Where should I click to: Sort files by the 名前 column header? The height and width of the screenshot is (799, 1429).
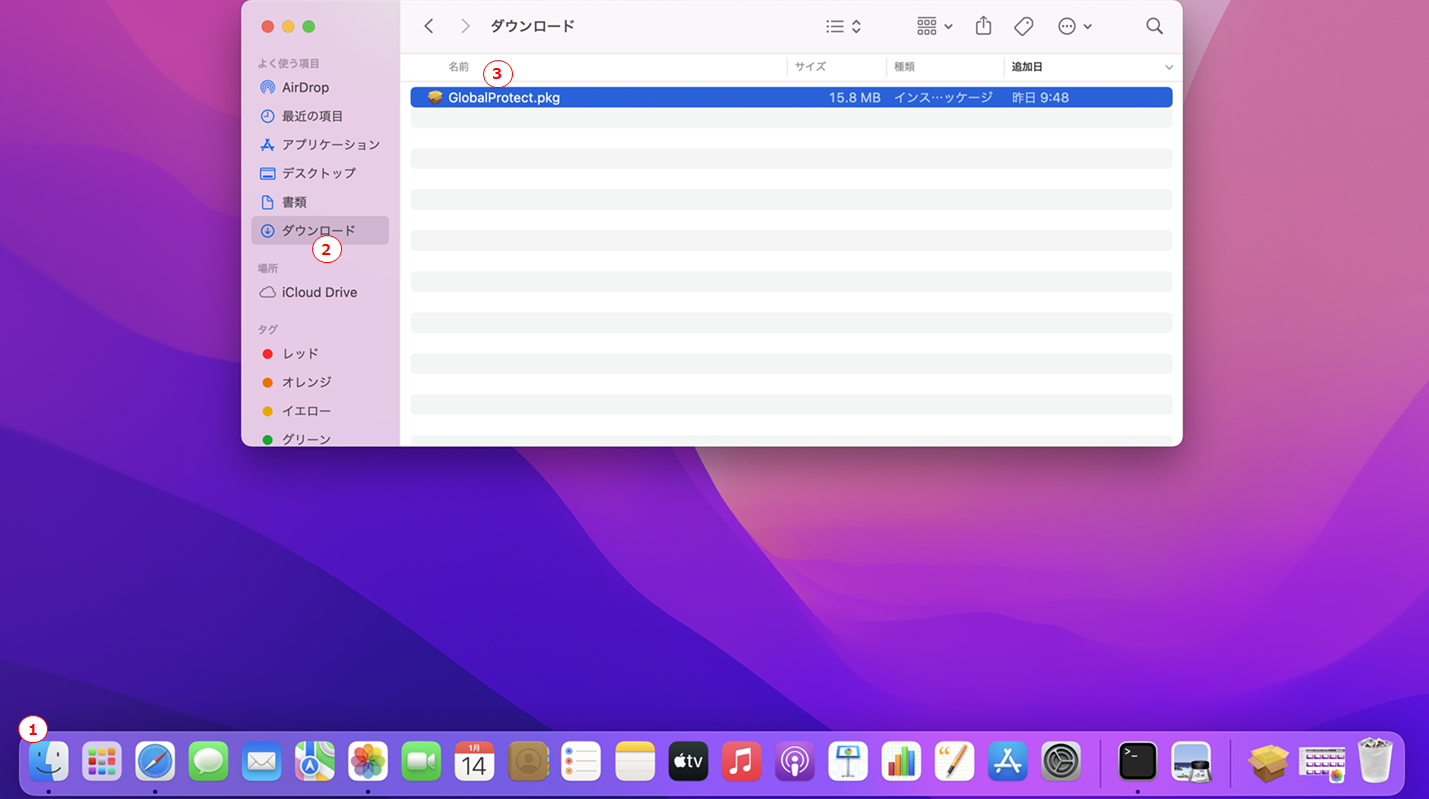[458, 67]
